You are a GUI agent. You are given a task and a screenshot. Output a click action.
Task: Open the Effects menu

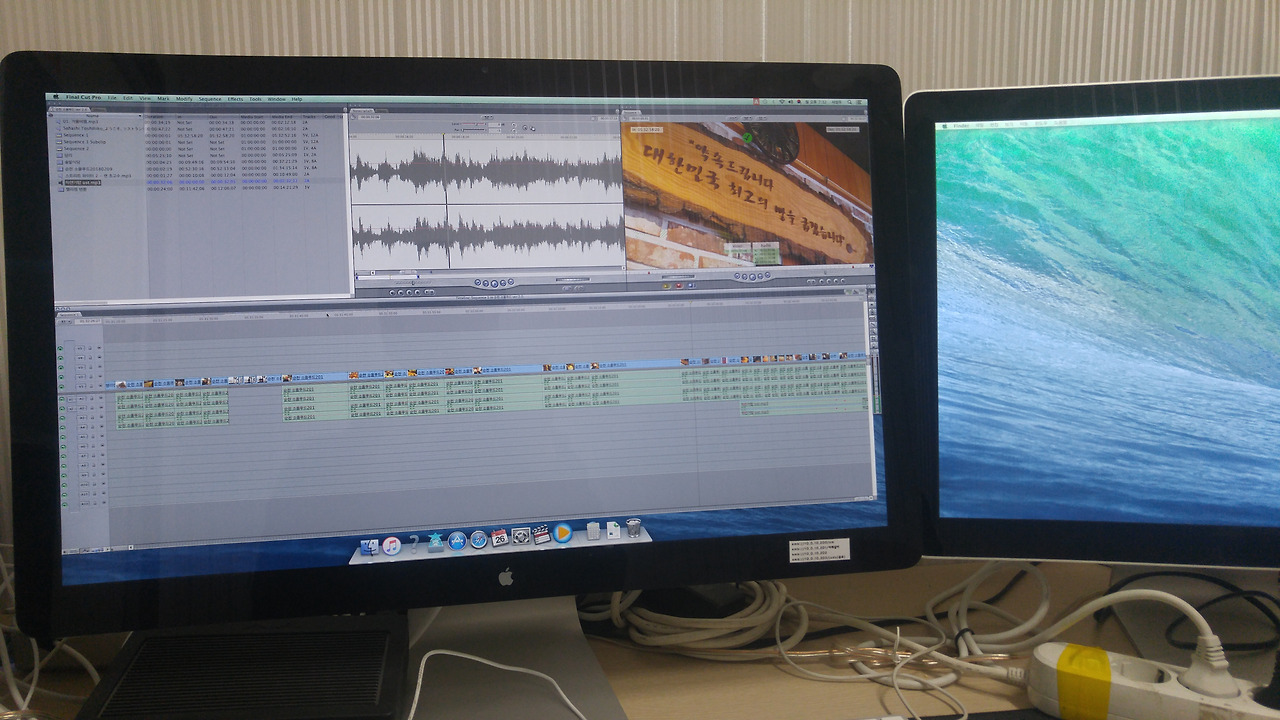coord(235,99)
